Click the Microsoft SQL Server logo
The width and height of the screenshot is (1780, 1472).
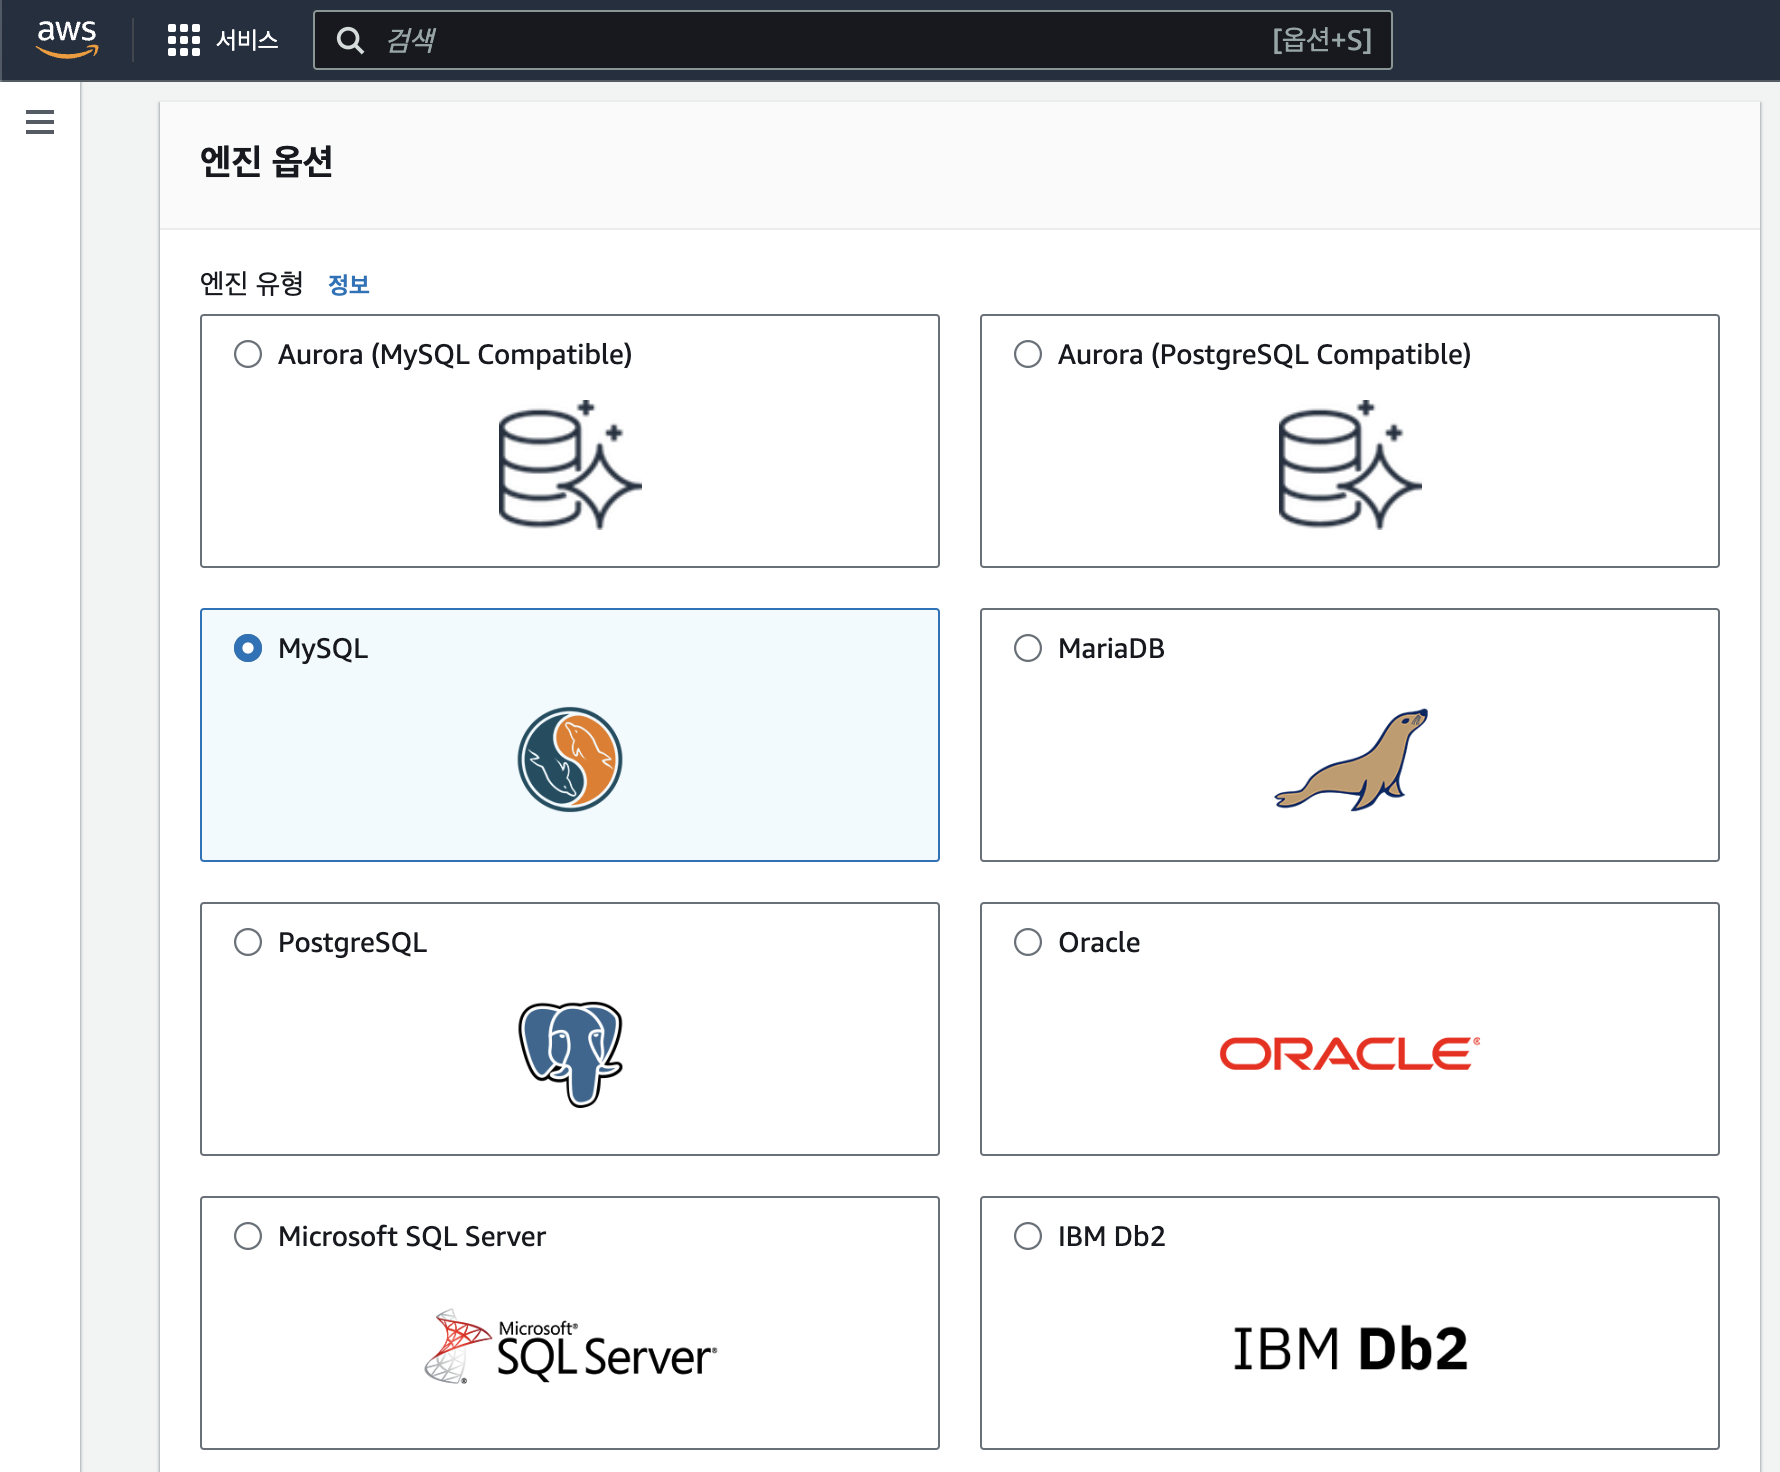(x=570, y=1347)
